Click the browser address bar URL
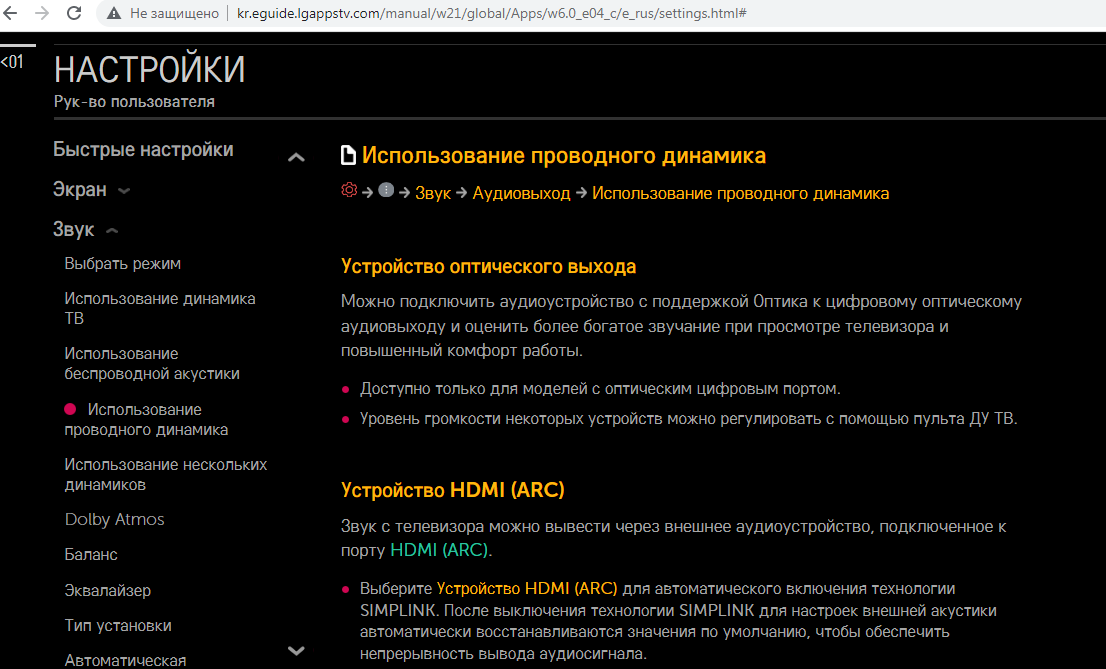1106x669 pixels. [x=490, y=14]
